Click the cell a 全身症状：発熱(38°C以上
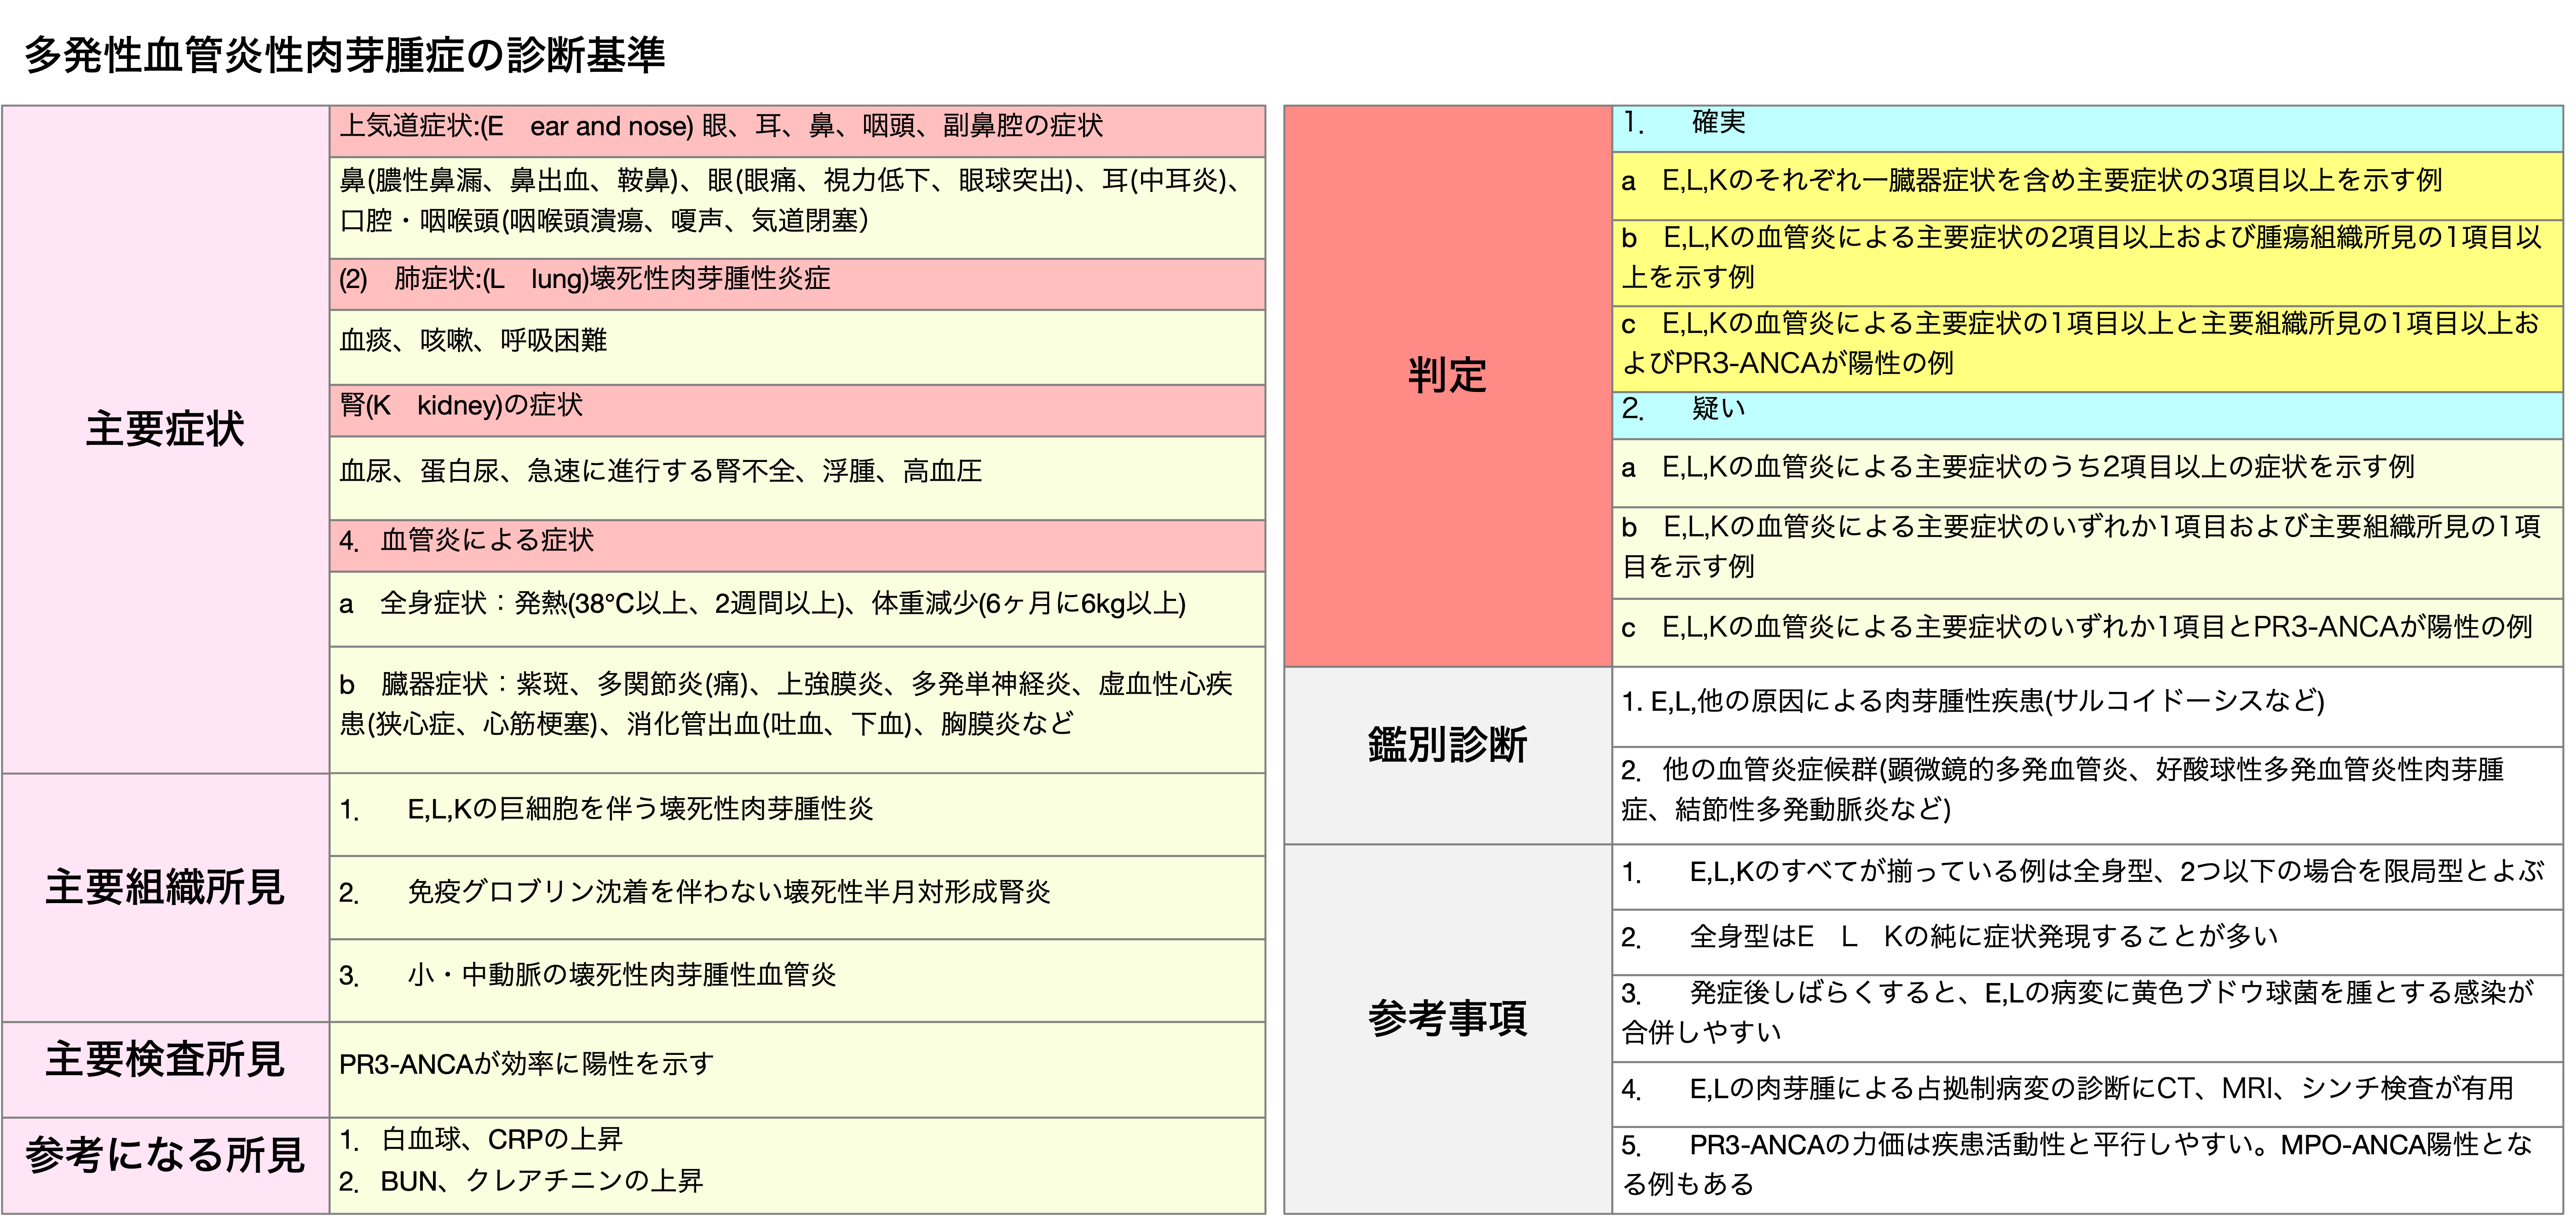Screen dimensions: 2576x1221 (x=797, y=609)
